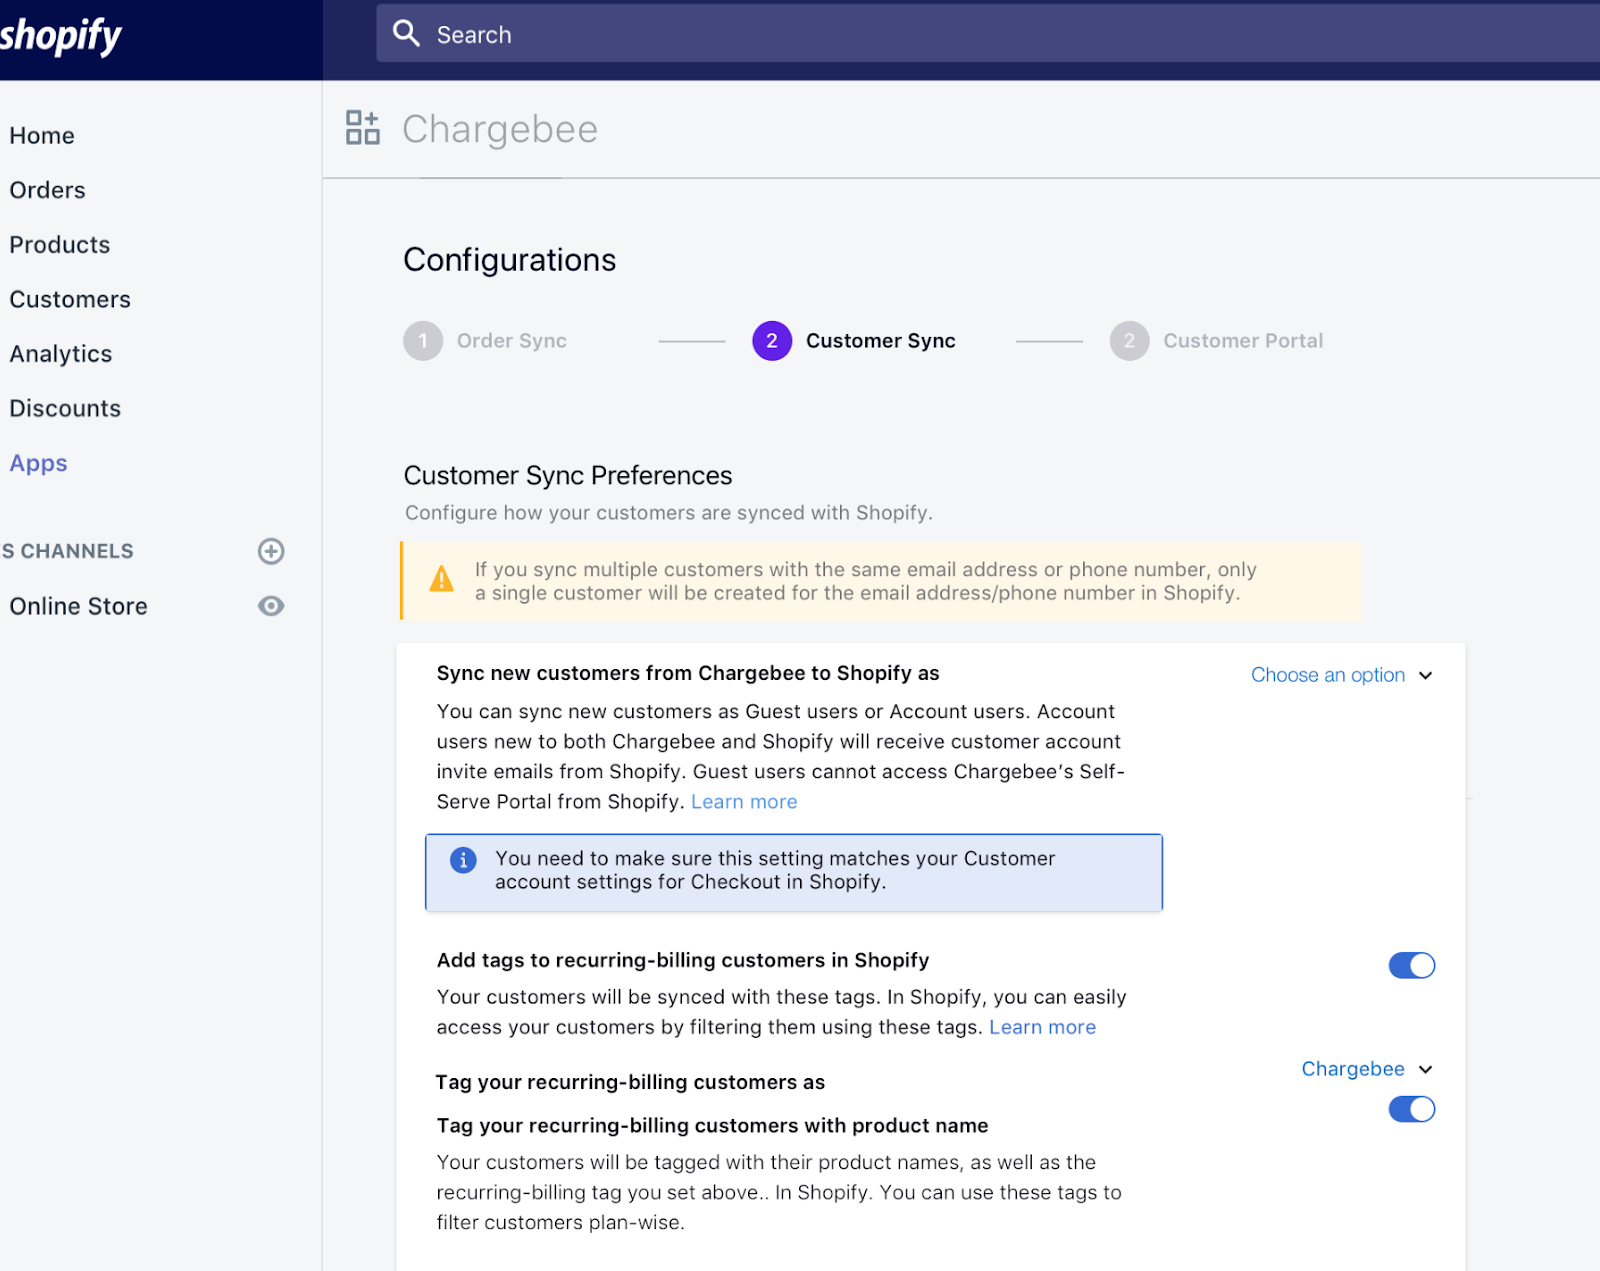The width and height of the screenshot is (1600, 1271).
Task: Open the Analytics sidebar item
Action: tap(61, 354)
